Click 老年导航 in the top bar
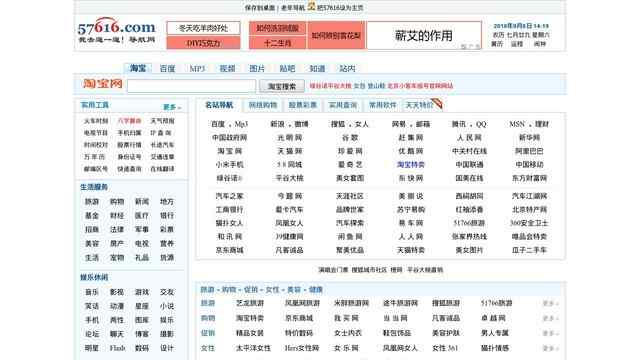Viewport: 640px width, 360px height. pos(293,8)
